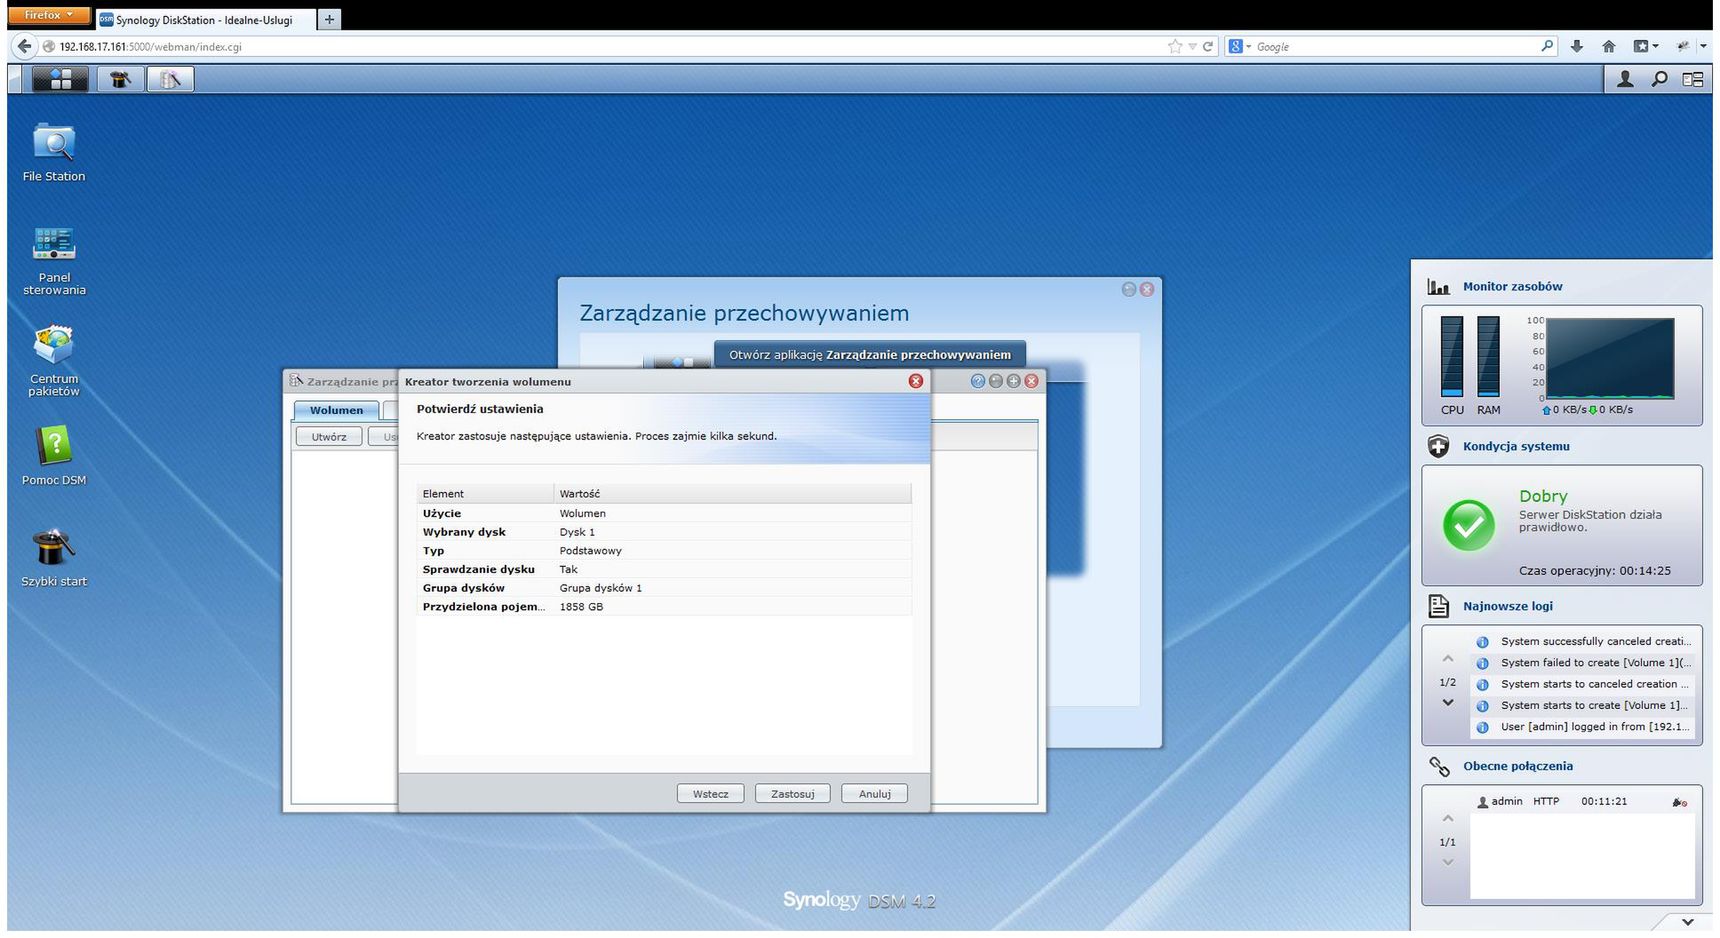Bookmark this page with the star
Image resolution: width=1720 pixels, height=938 pixels.
[1174, 46]
